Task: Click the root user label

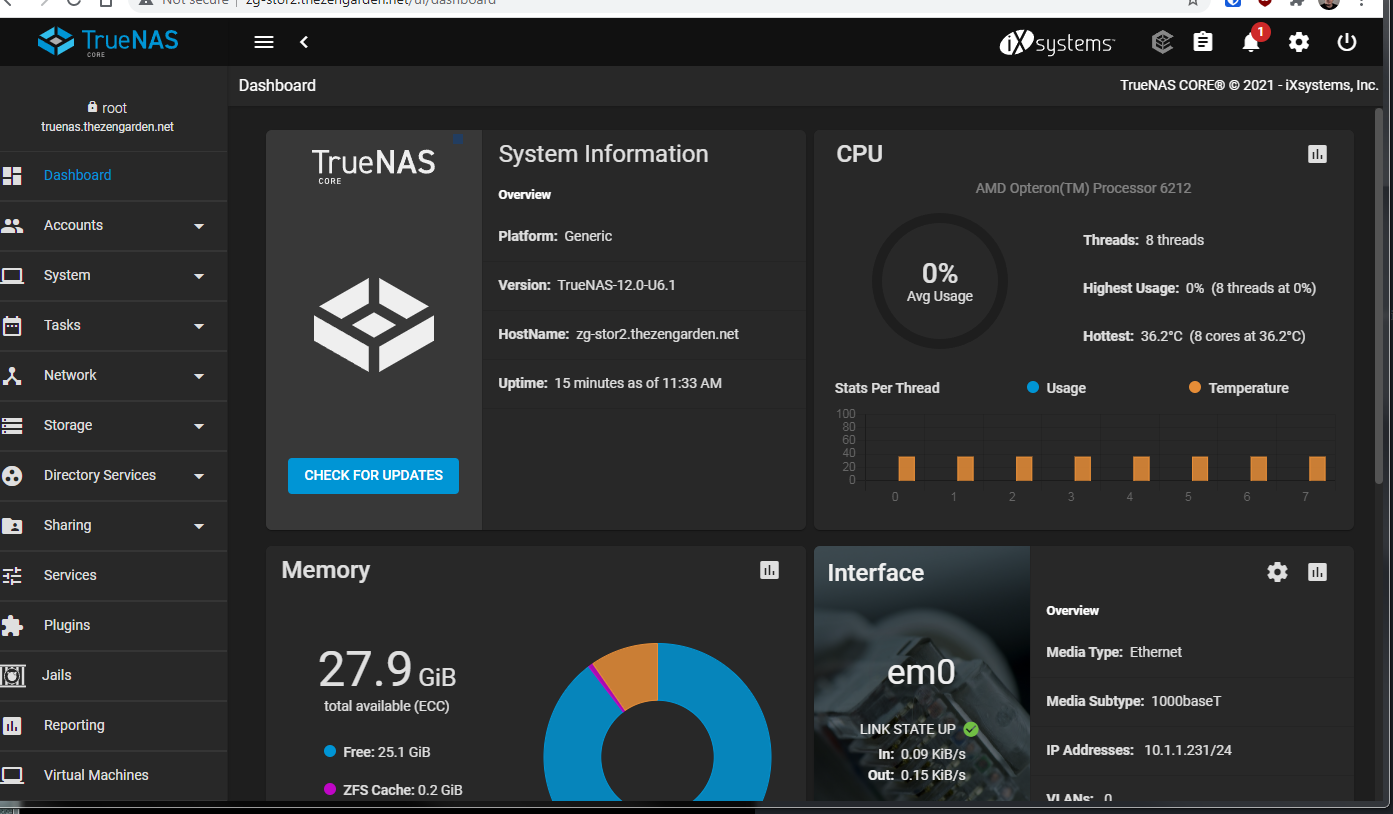Action: [107, 108]
